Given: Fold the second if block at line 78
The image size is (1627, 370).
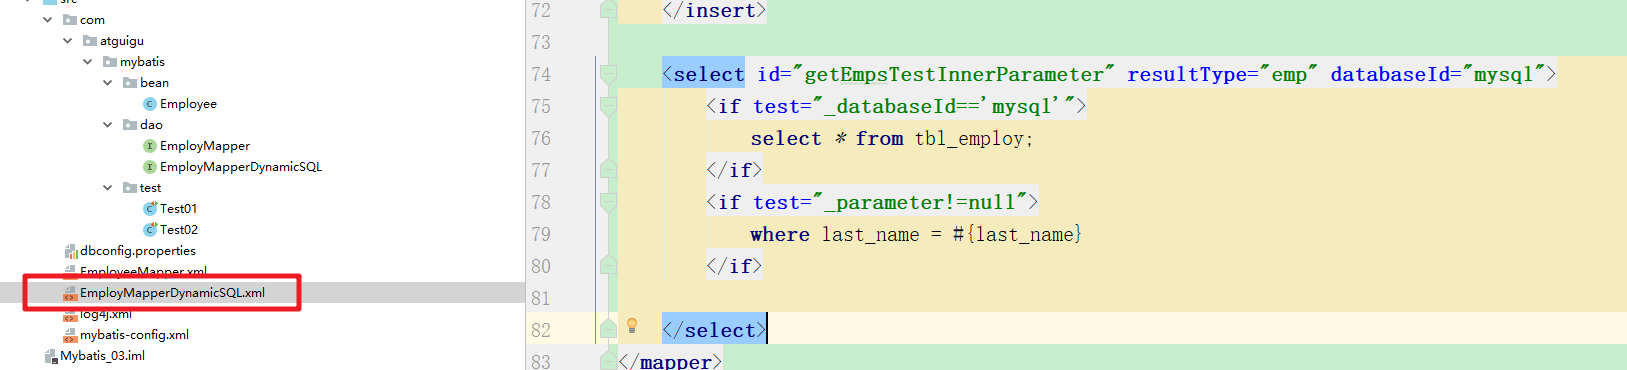Looking at the screenshot, I should [608, 201].
